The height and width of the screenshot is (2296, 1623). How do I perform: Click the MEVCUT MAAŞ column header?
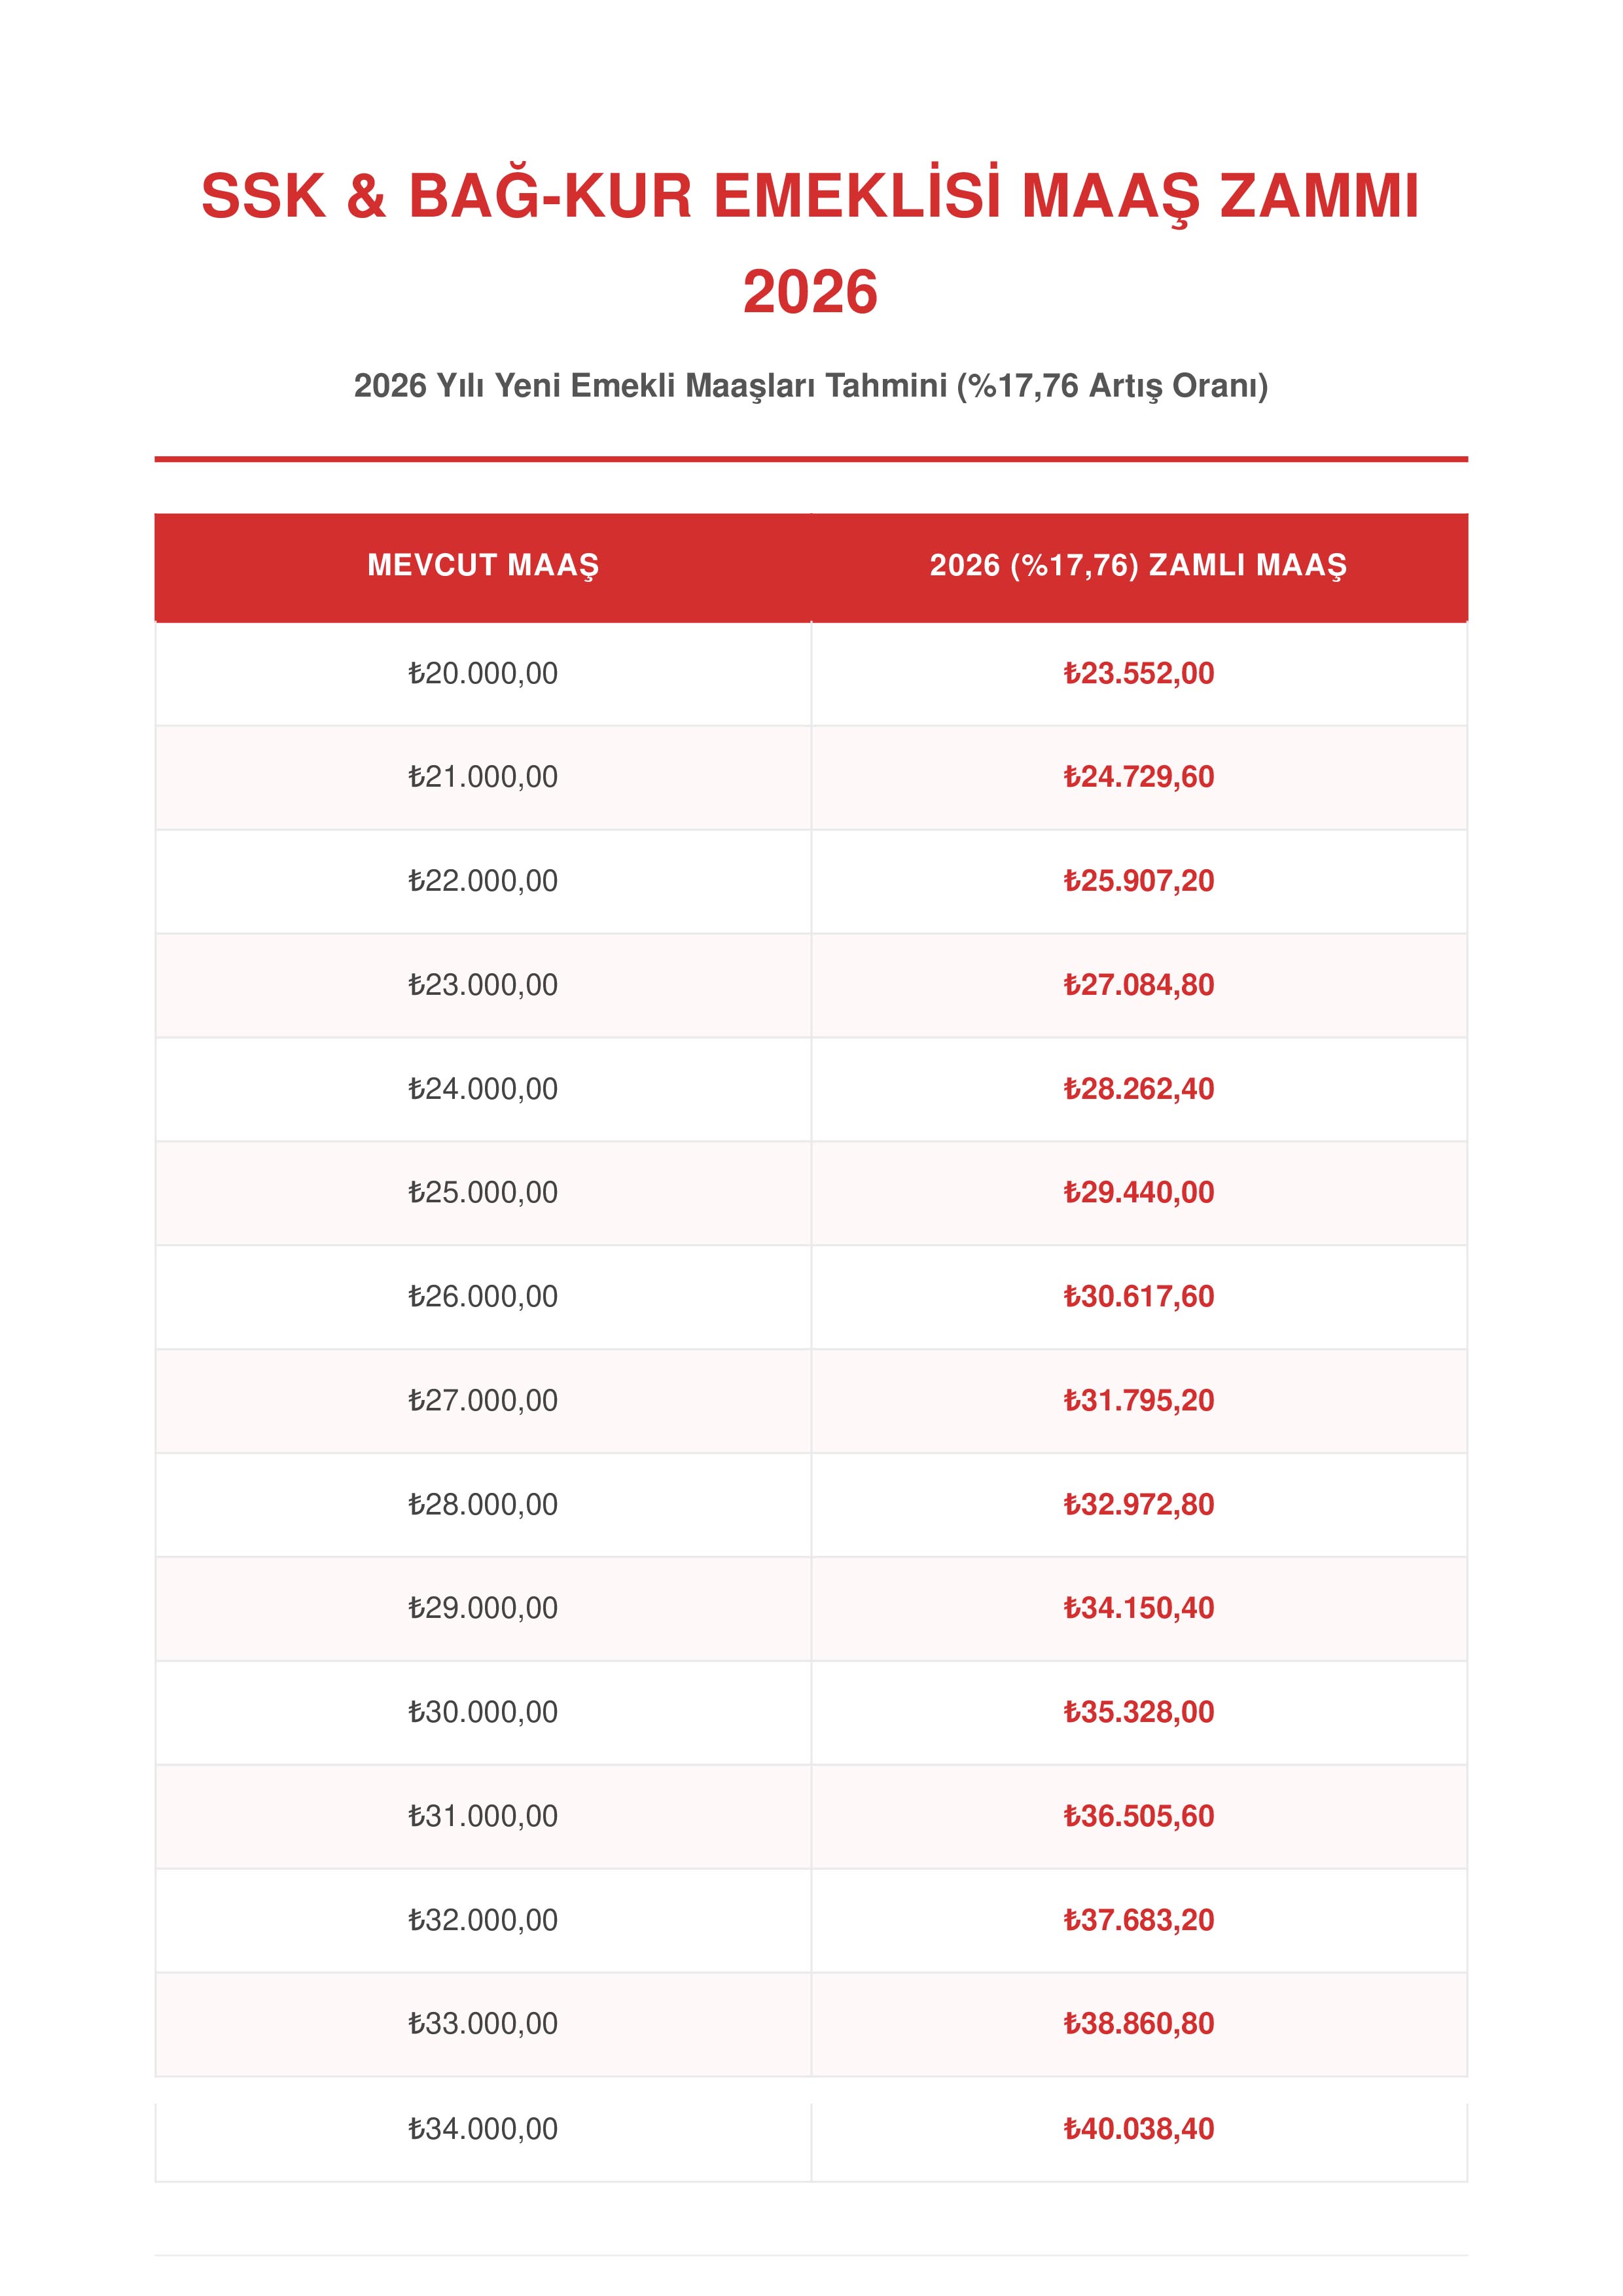tap(483, 566)
